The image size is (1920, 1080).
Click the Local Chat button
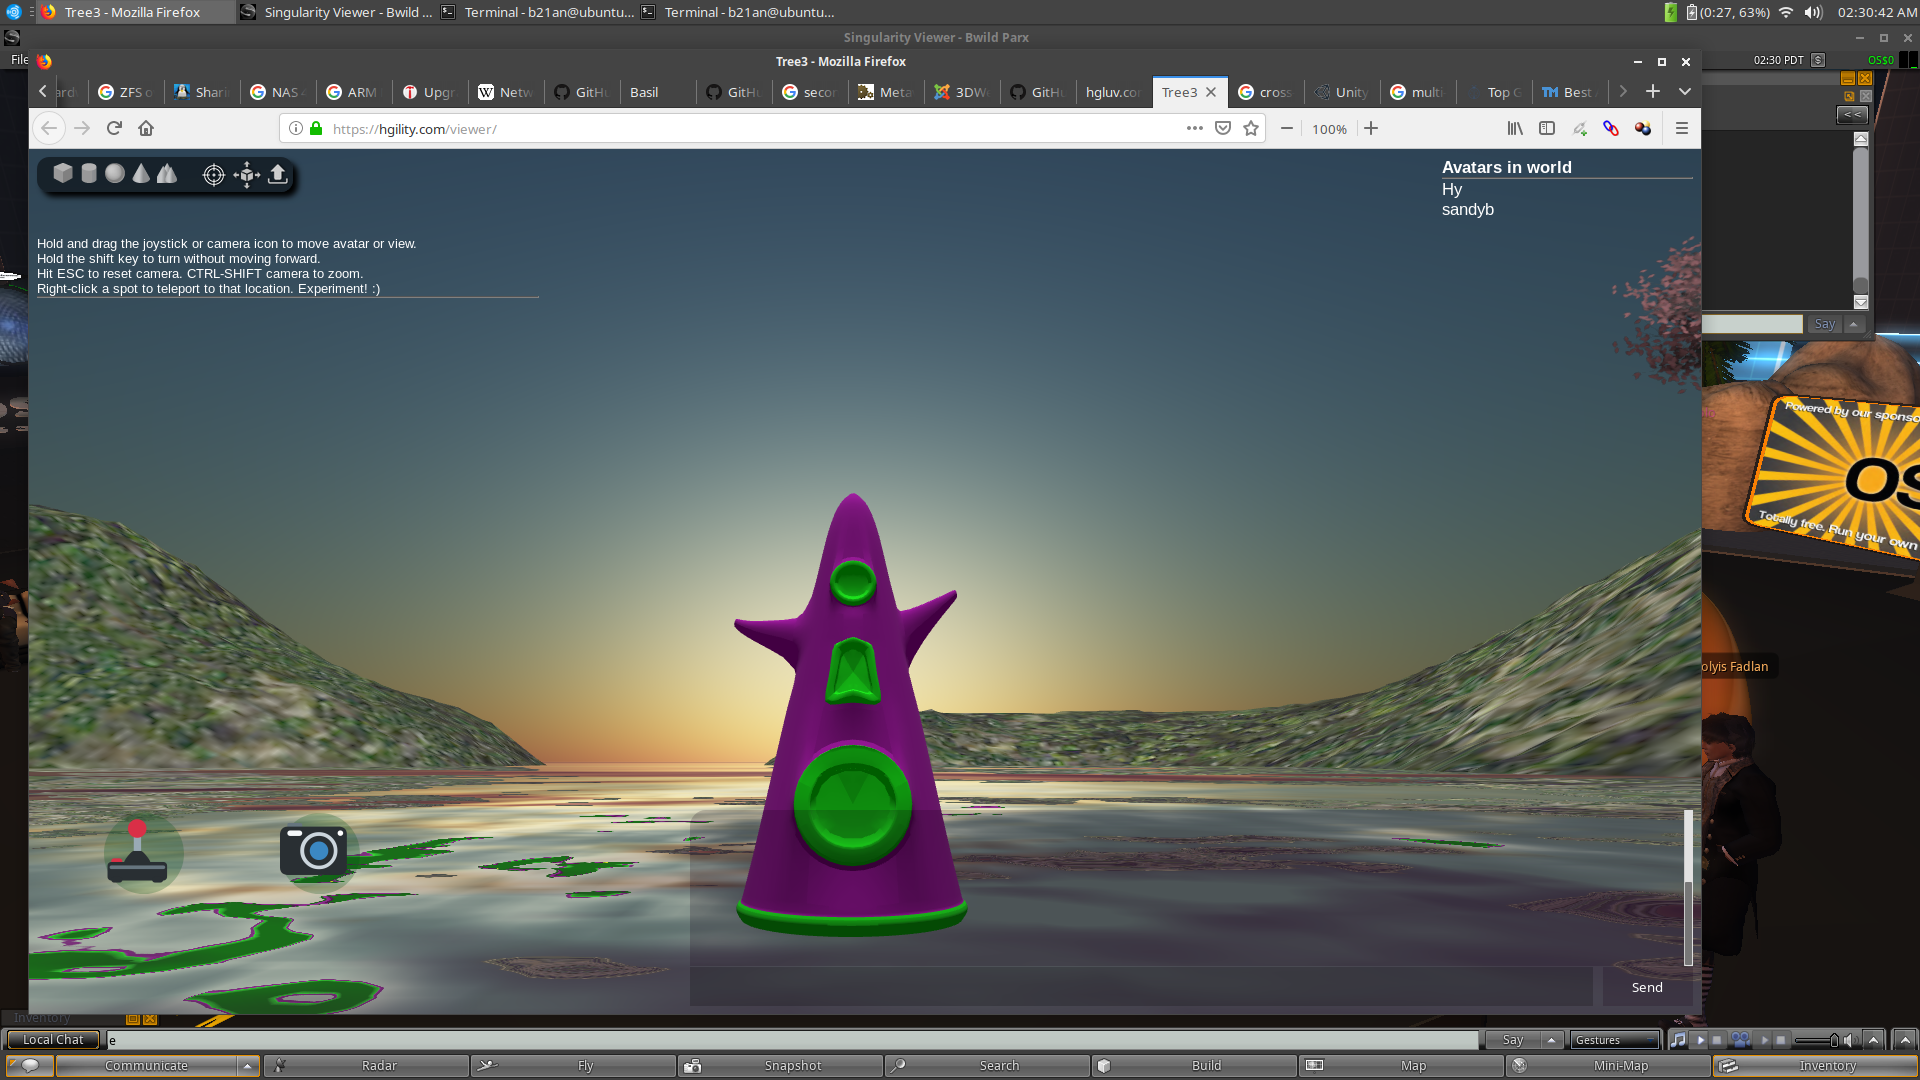coord(53,1040)
